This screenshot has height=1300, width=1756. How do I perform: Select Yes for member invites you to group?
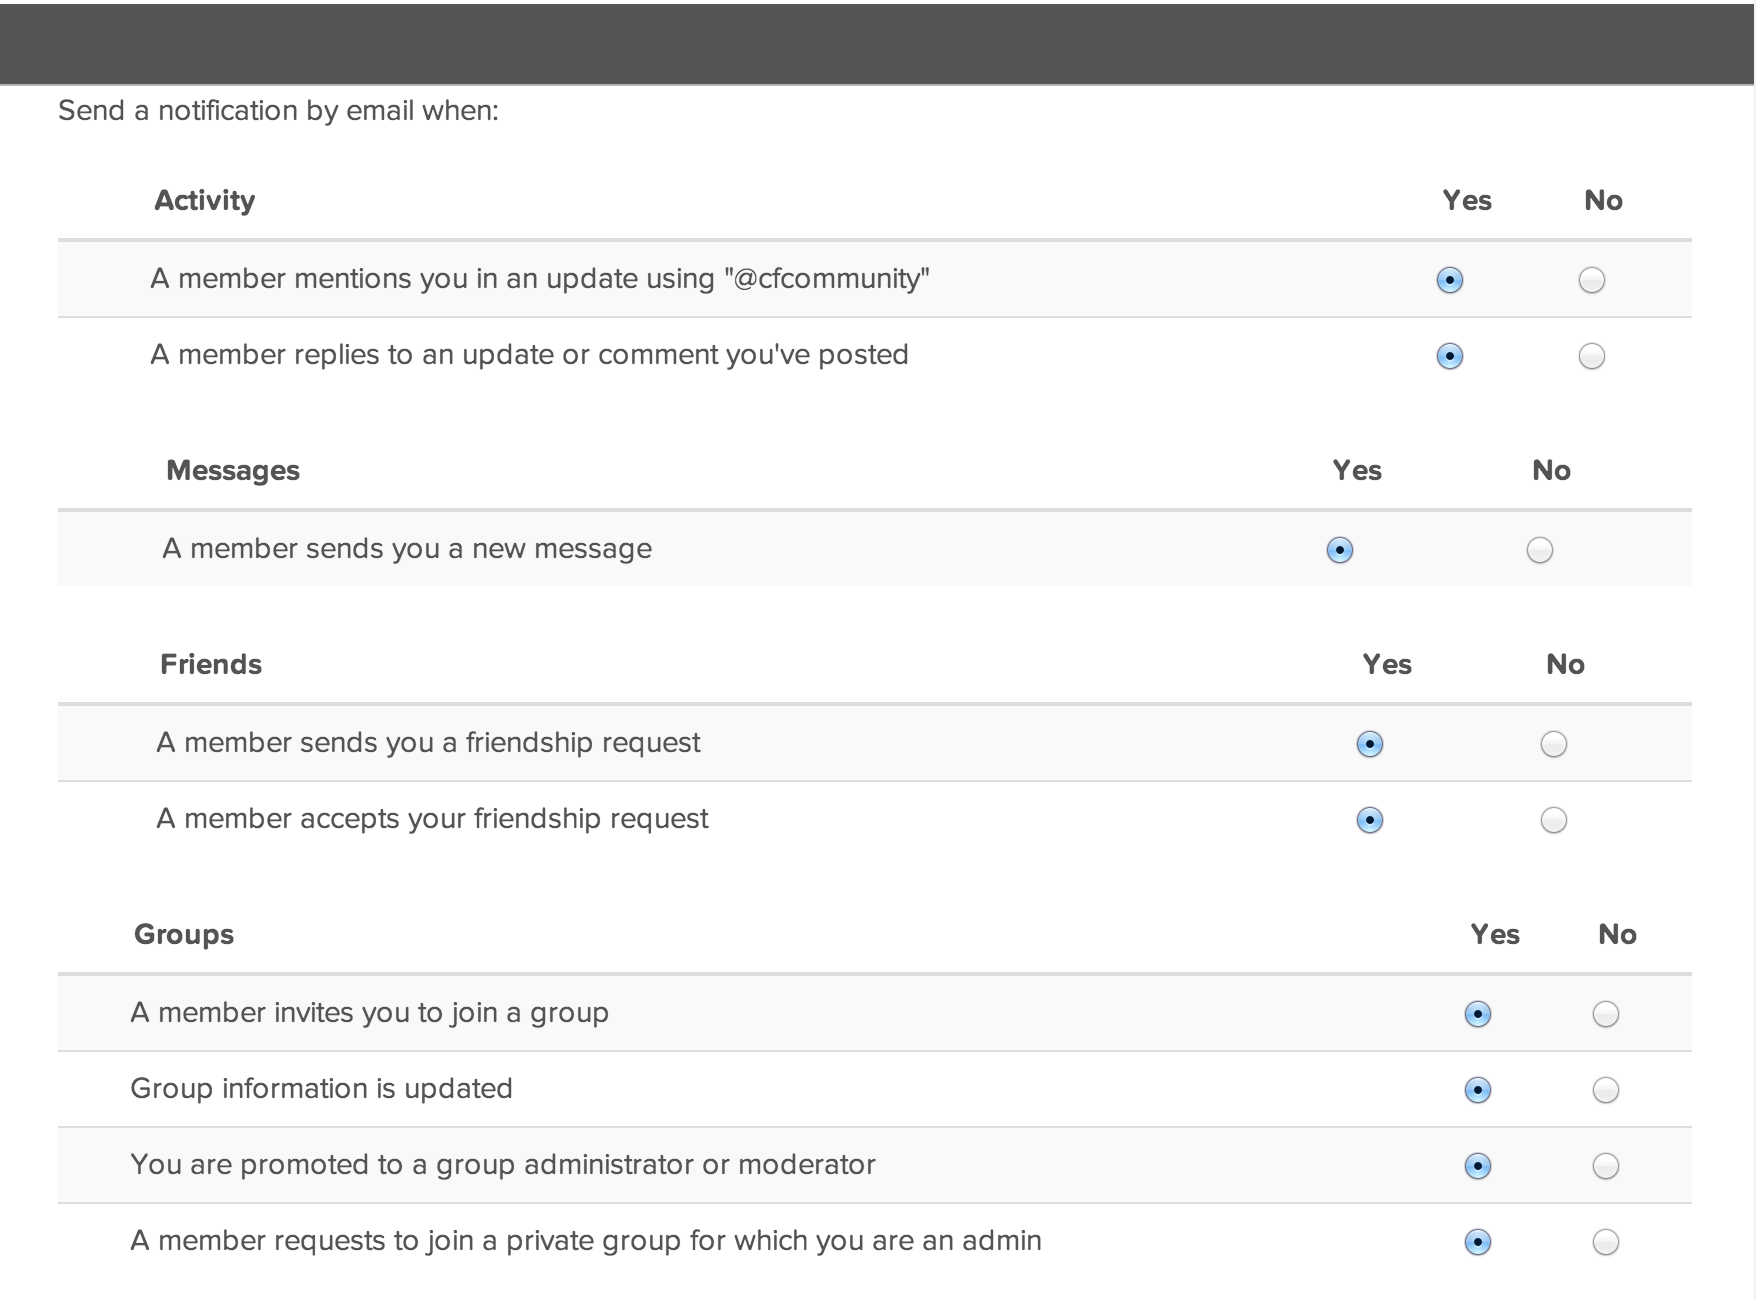click(x=1477, y=1014)
